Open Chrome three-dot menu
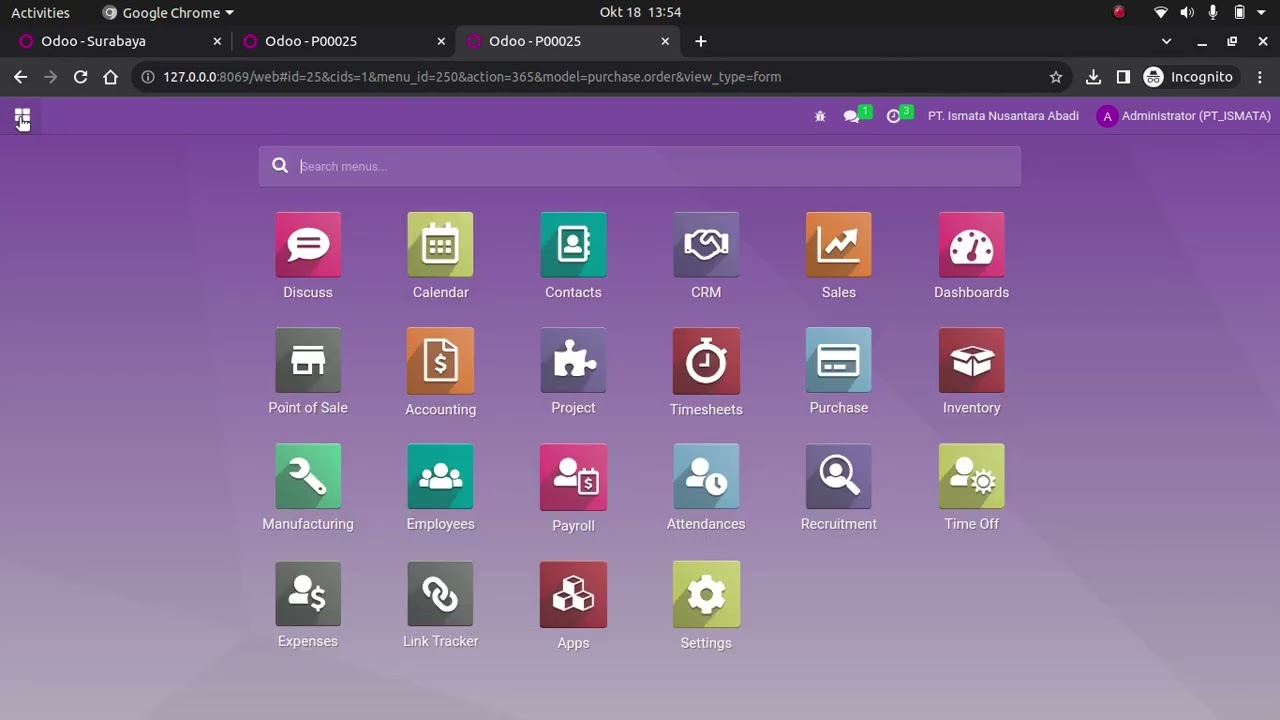The height and width of the screenshot is (720, 1280). coord(1260,77)
